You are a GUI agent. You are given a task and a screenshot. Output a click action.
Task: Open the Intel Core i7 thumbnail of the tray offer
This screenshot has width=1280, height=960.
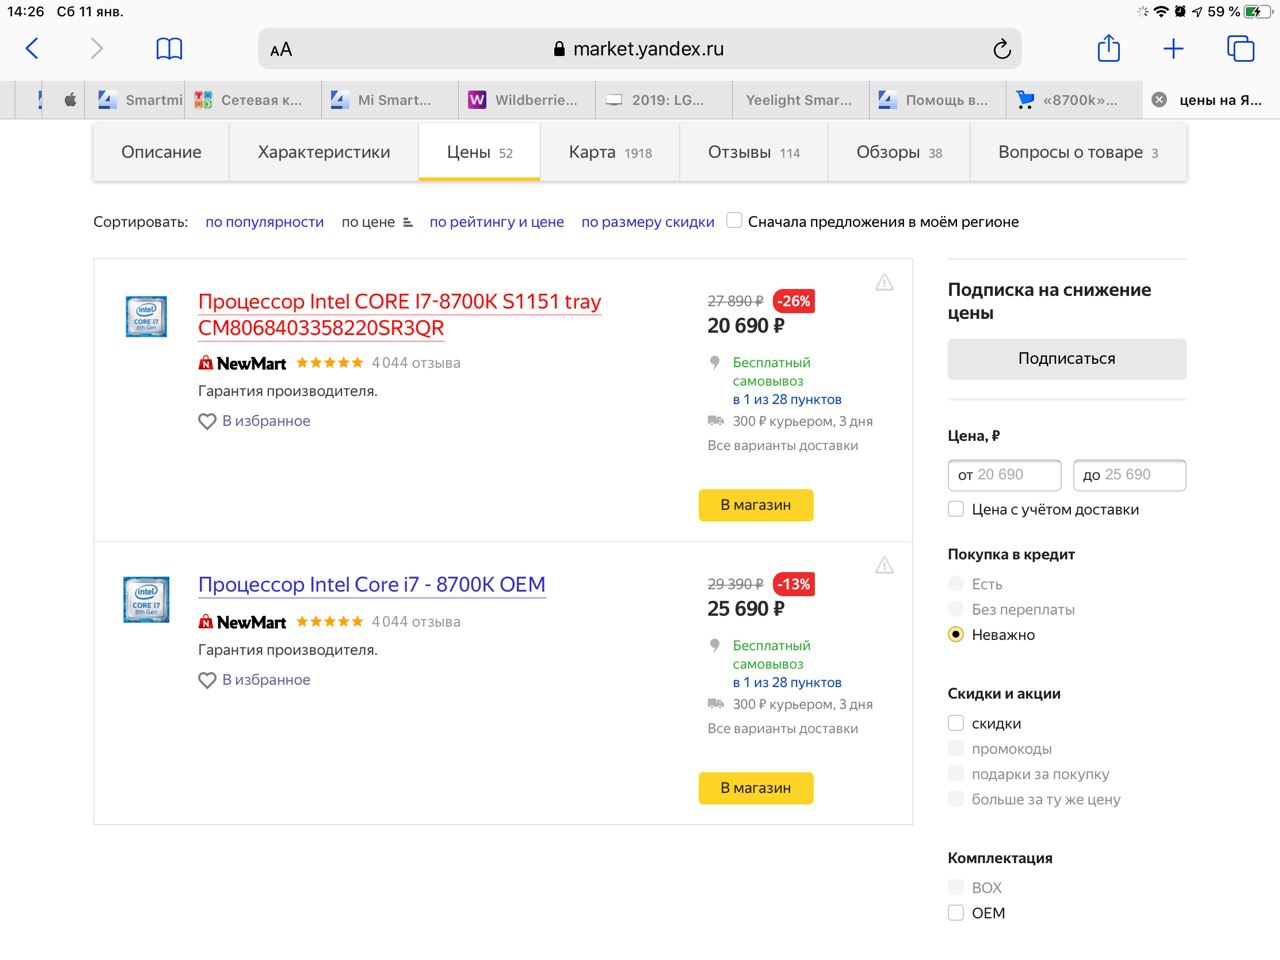coord(146,316)
